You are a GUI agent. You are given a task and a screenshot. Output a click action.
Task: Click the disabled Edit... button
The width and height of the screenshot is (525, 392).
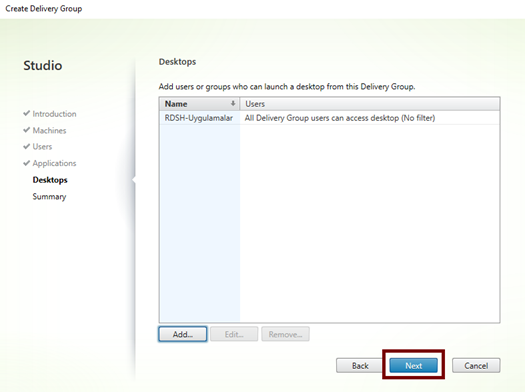click(x=234, y=334)
